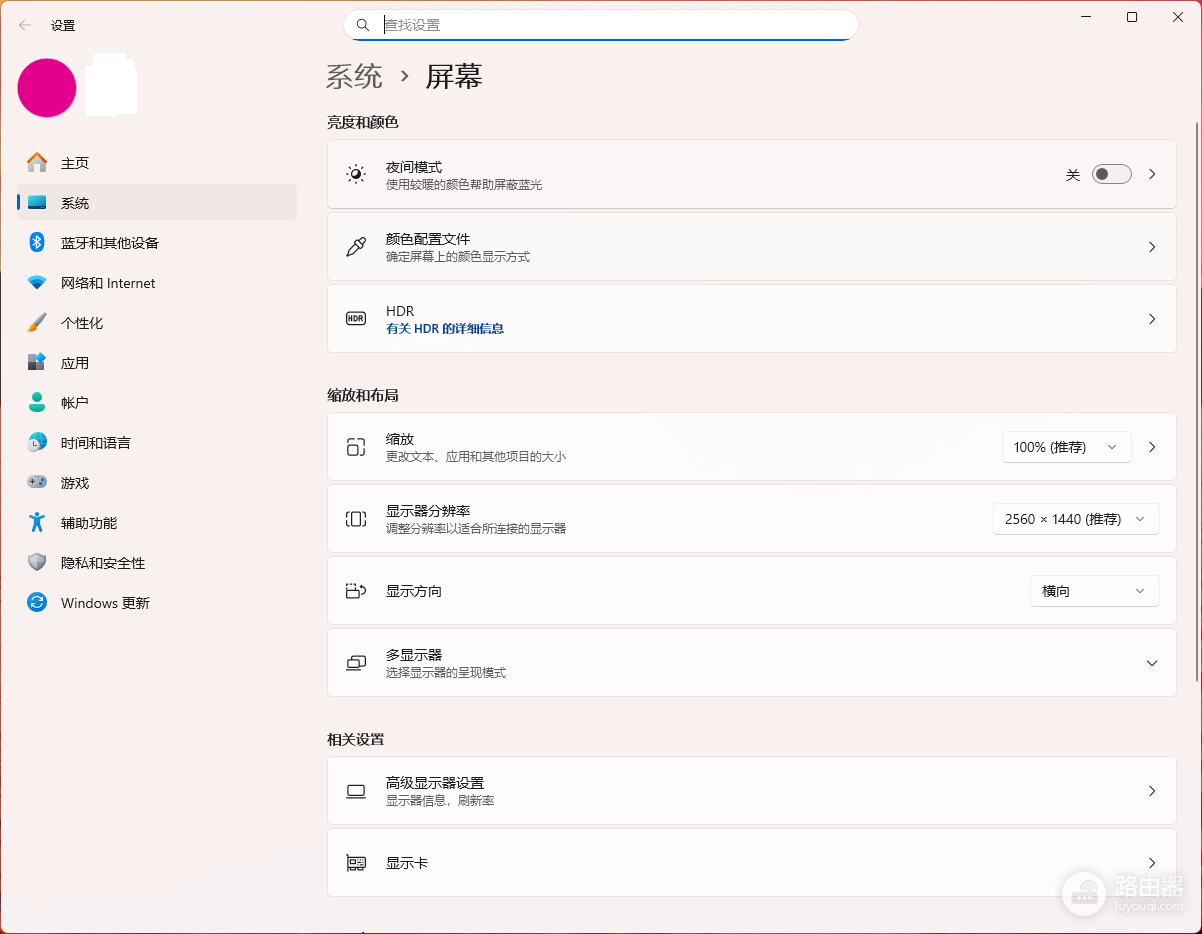1202x934 pixels.
Task: Open the HDR row chevron
Action: [x=1152, y=319]
